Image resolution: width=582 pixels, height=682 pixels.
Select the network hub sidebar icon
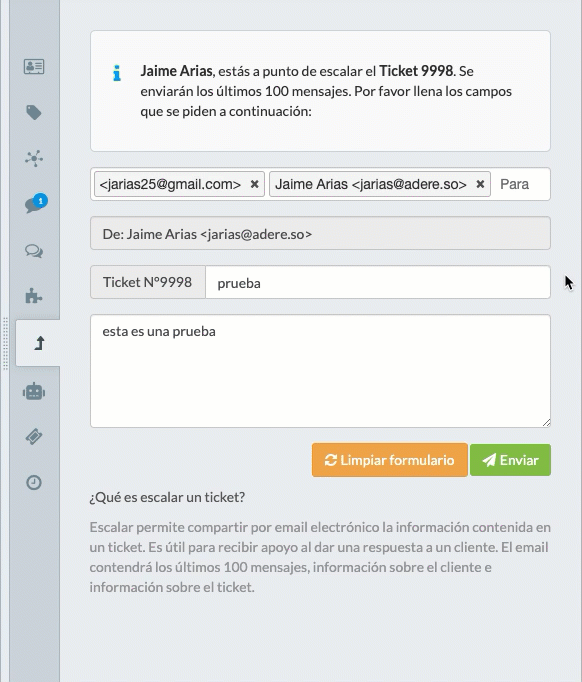tap(34, 158)
